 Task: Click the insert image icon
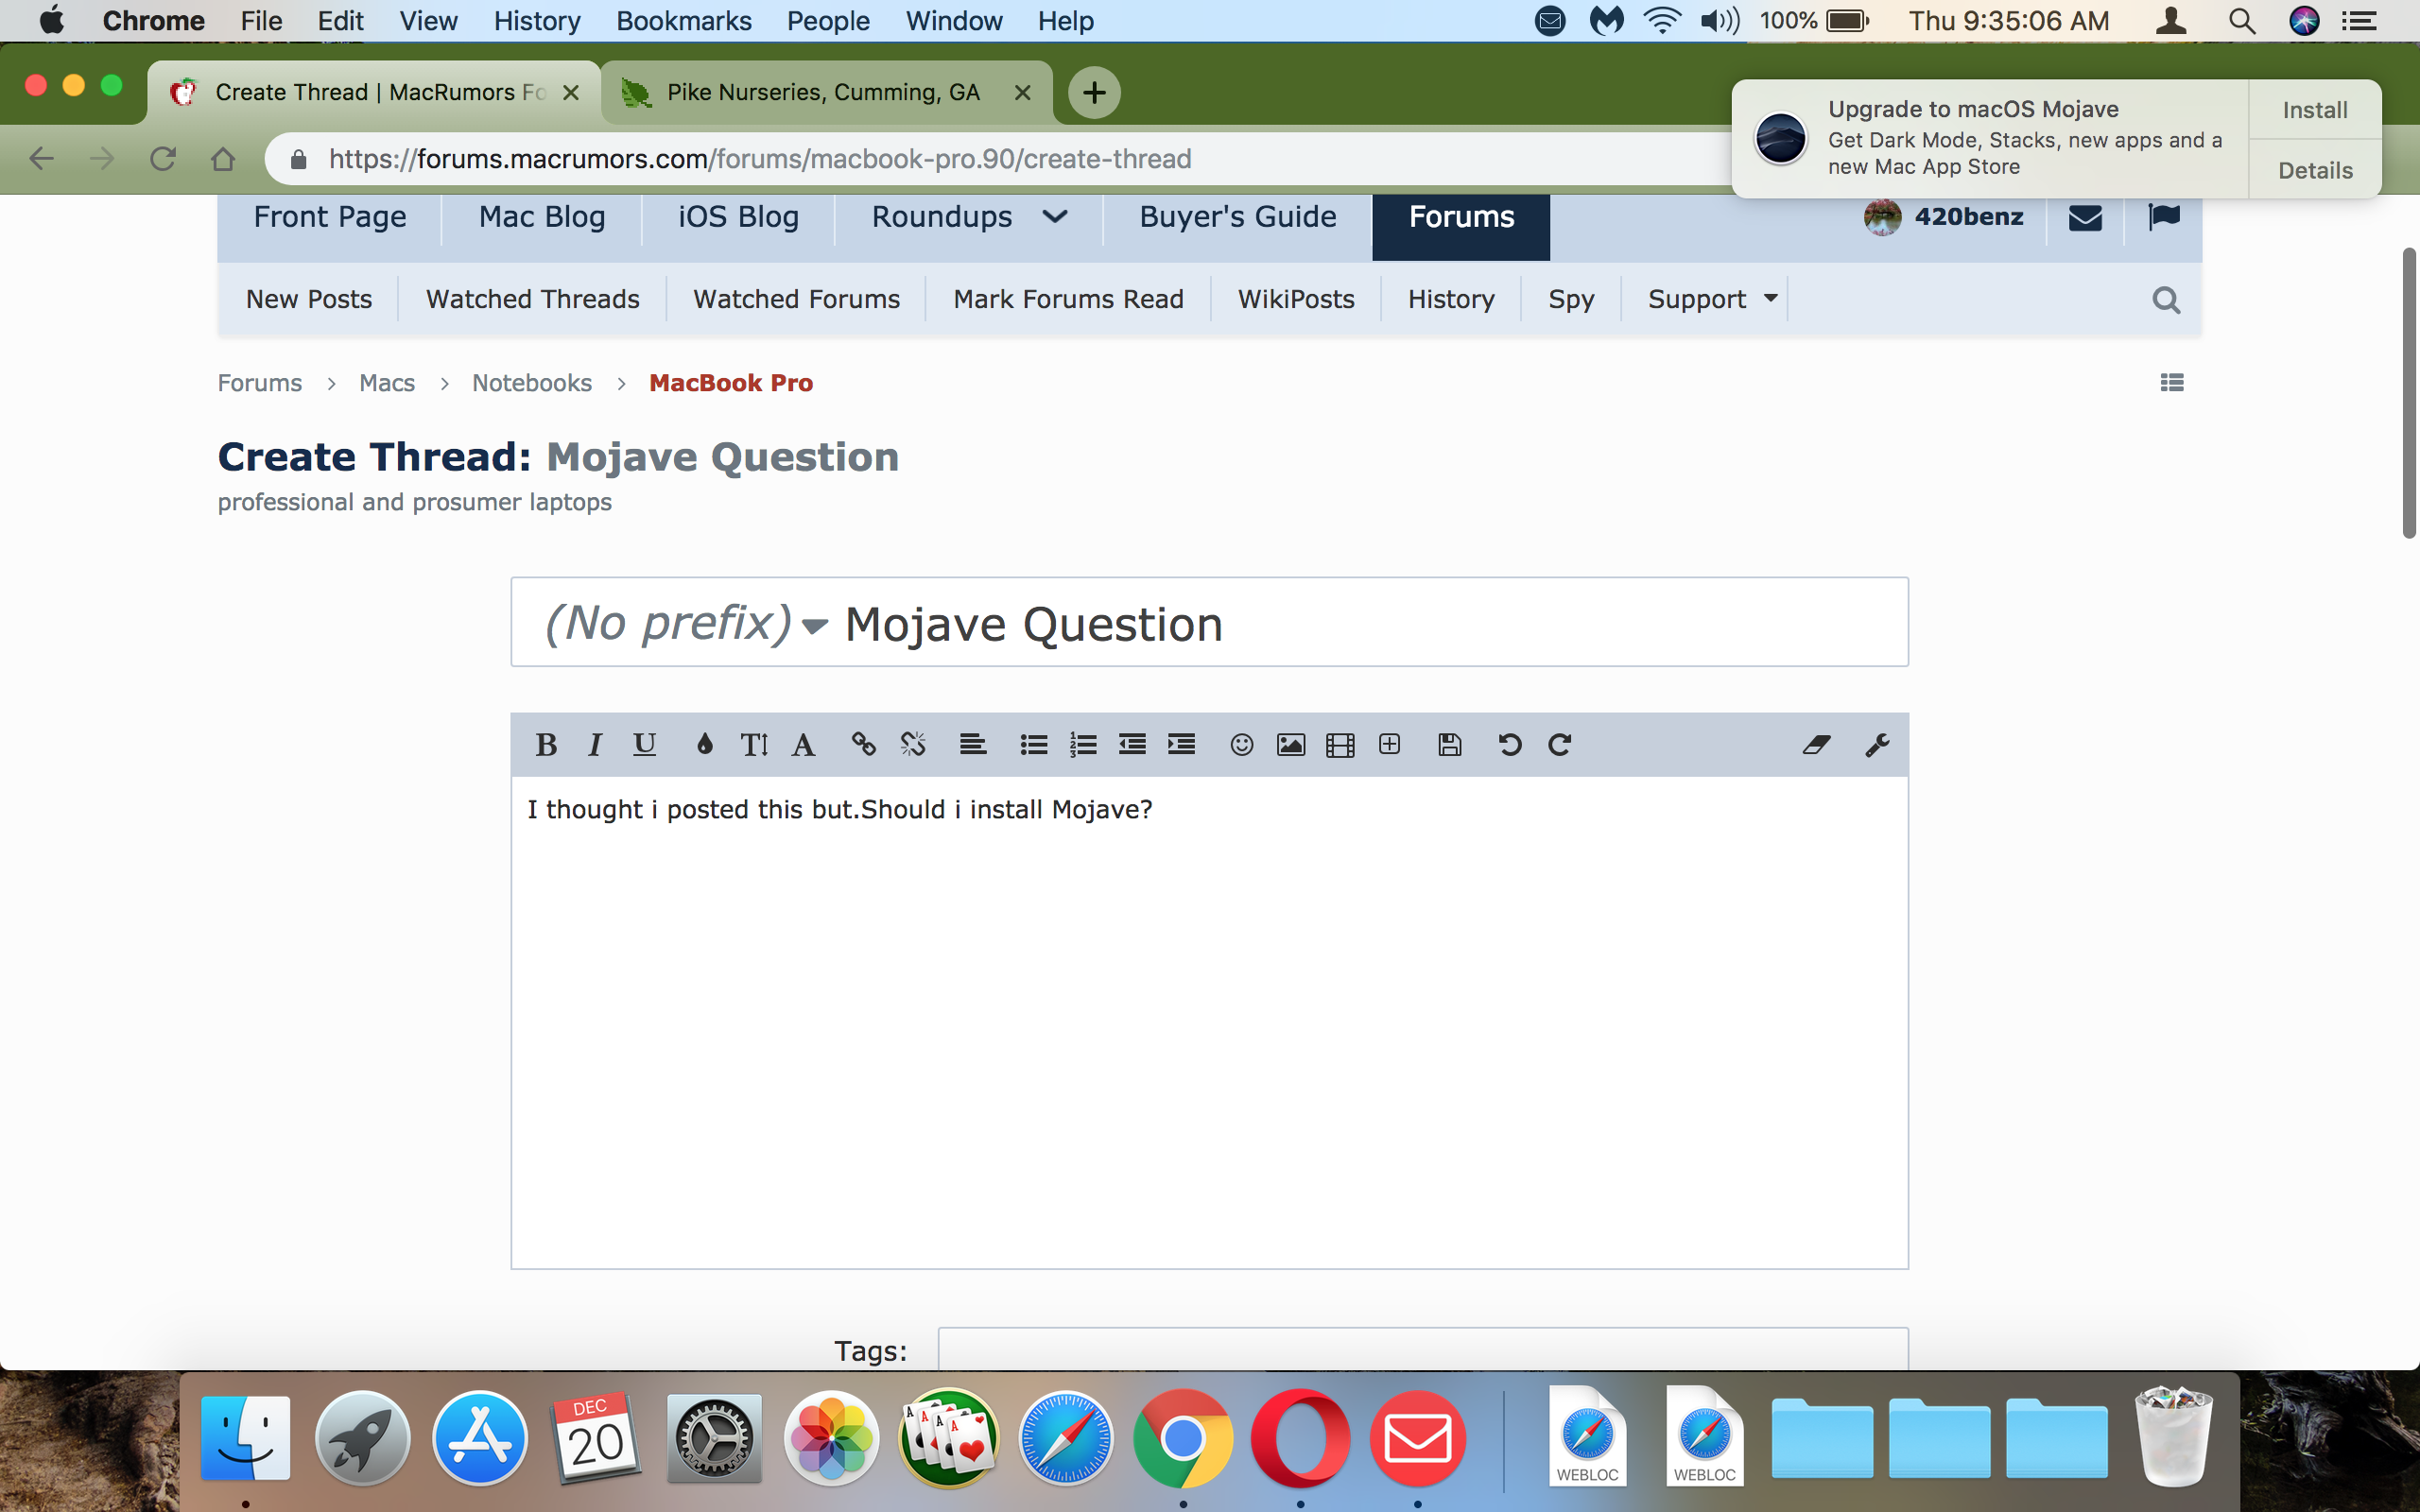[1290, 745]
